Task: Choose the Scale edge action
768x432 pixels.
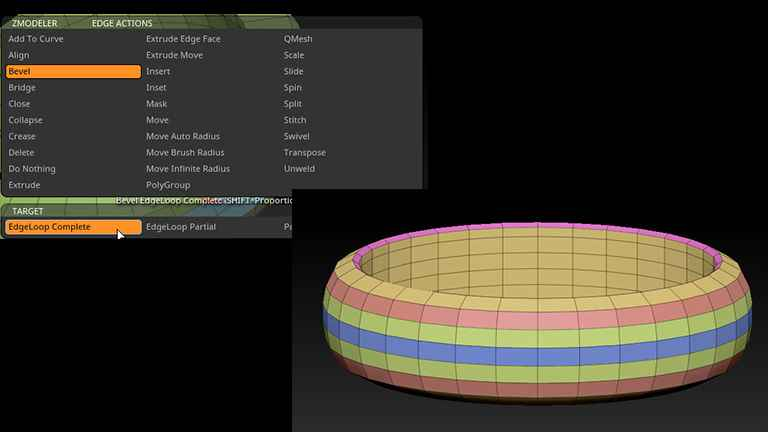Action: (x=294, y=55)
